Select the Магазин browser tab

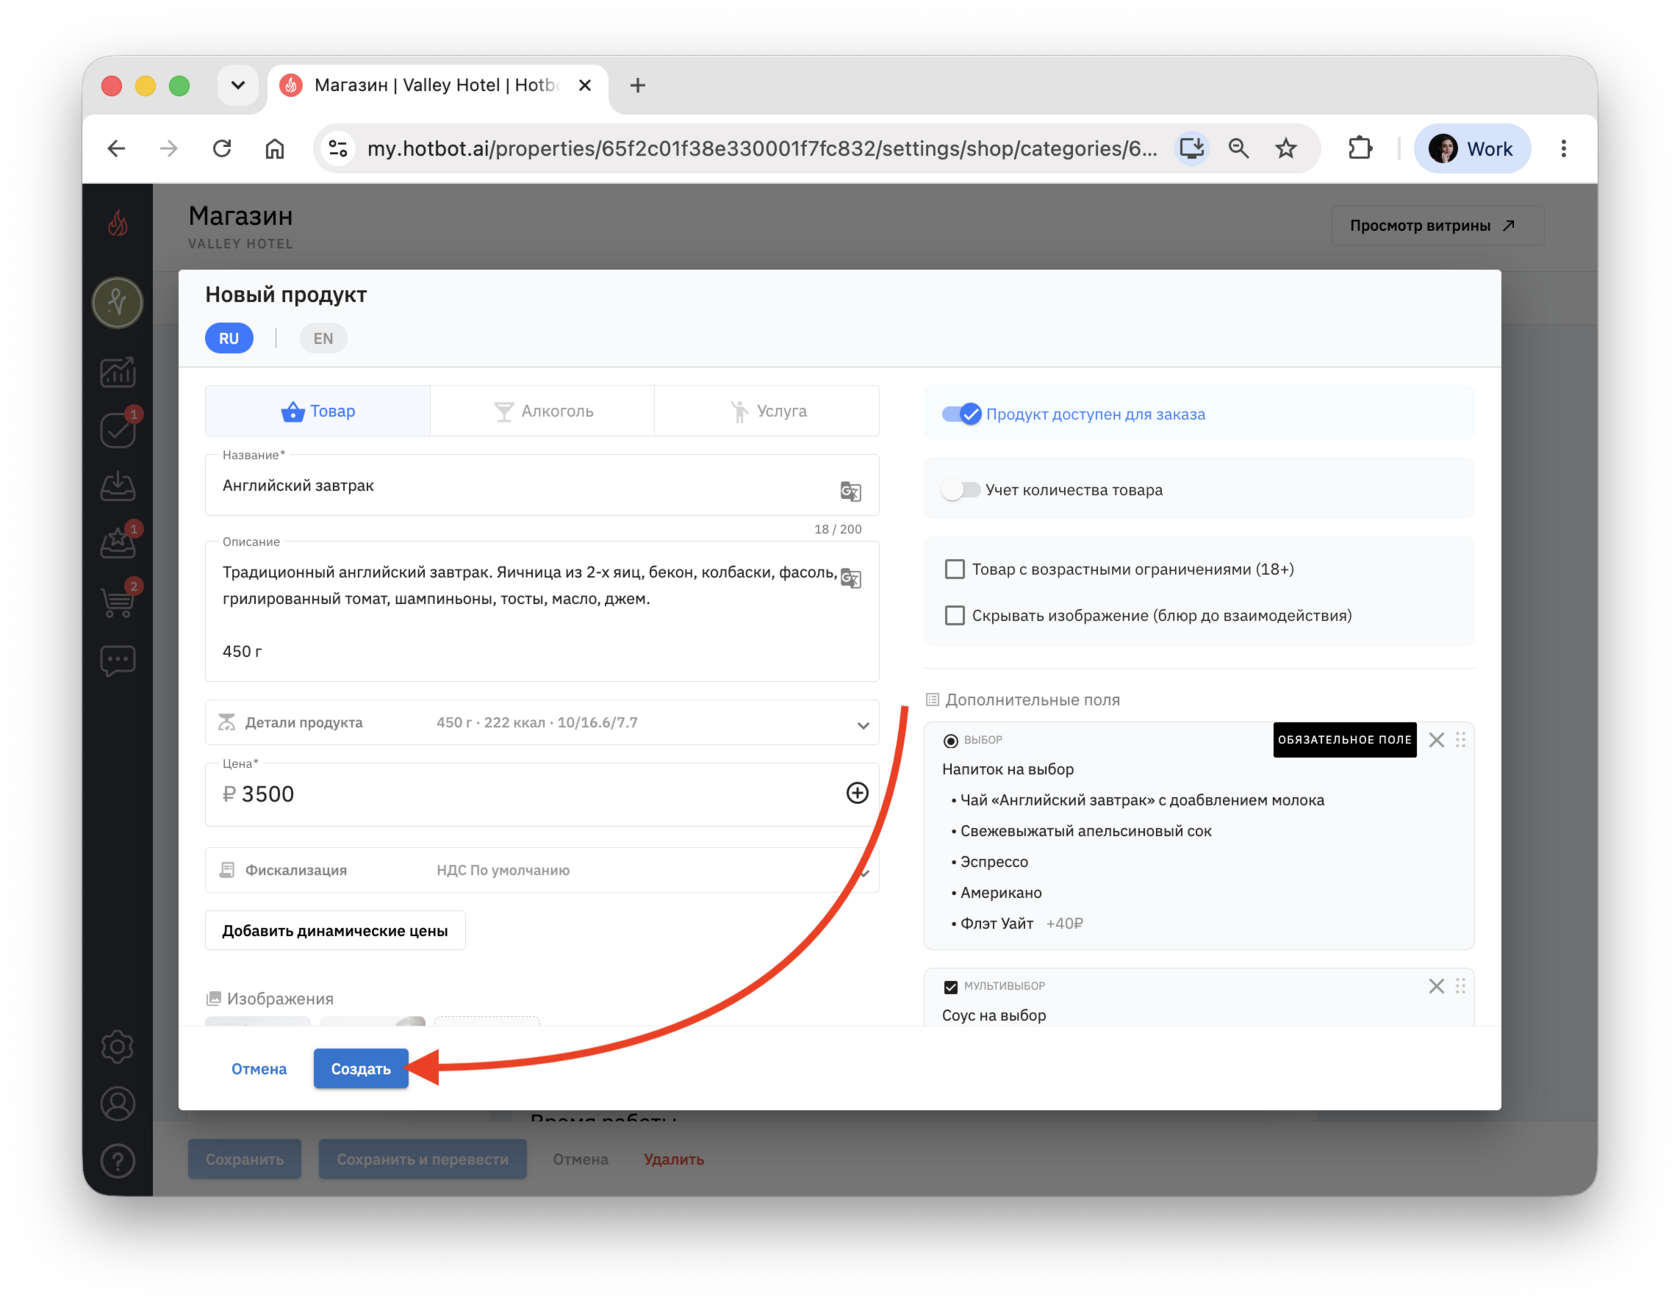click(435, 85)
